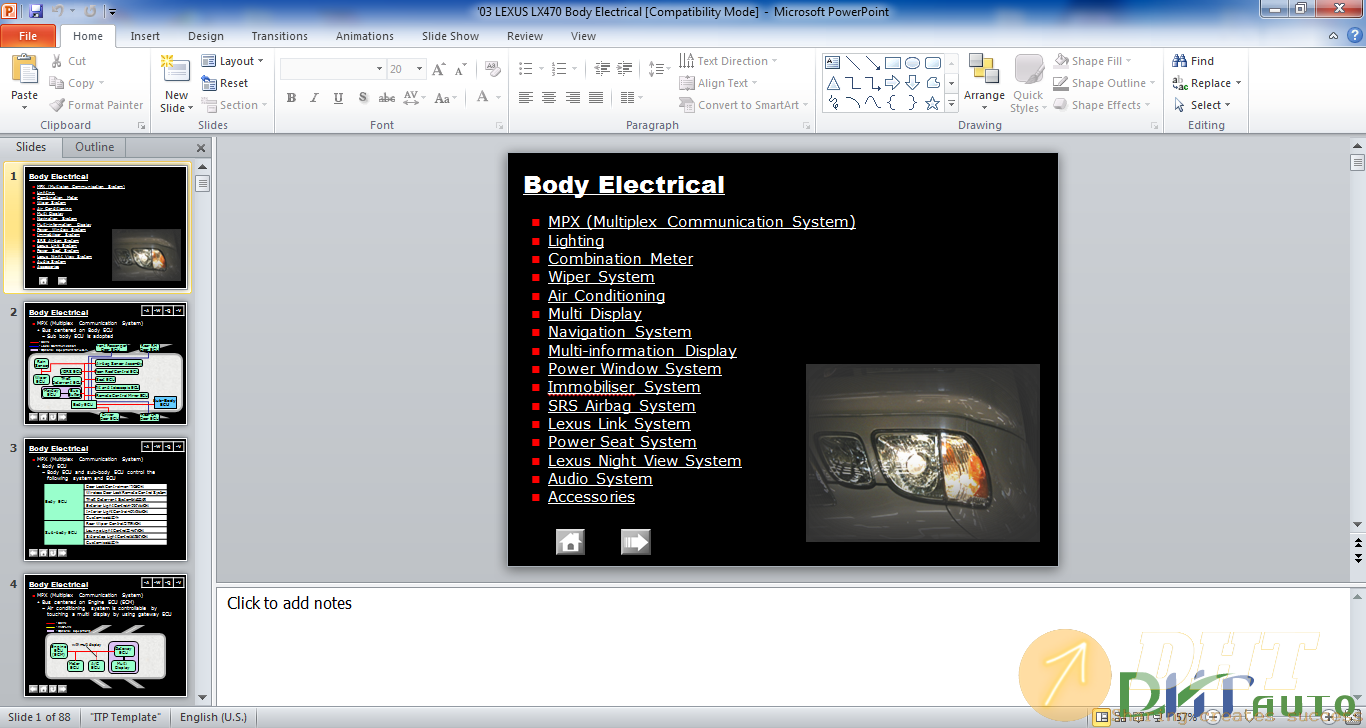
Task: Decrease font size with the small A icon
Action: pos(460,69)
